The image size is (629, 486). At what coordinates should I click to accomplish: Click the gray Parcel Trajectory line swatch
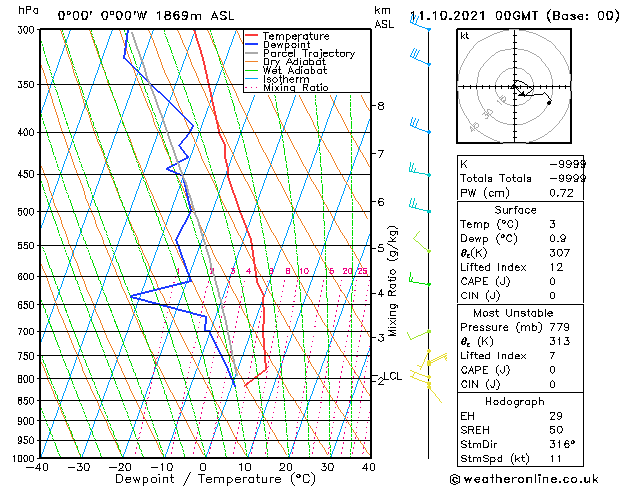point(251,53)
